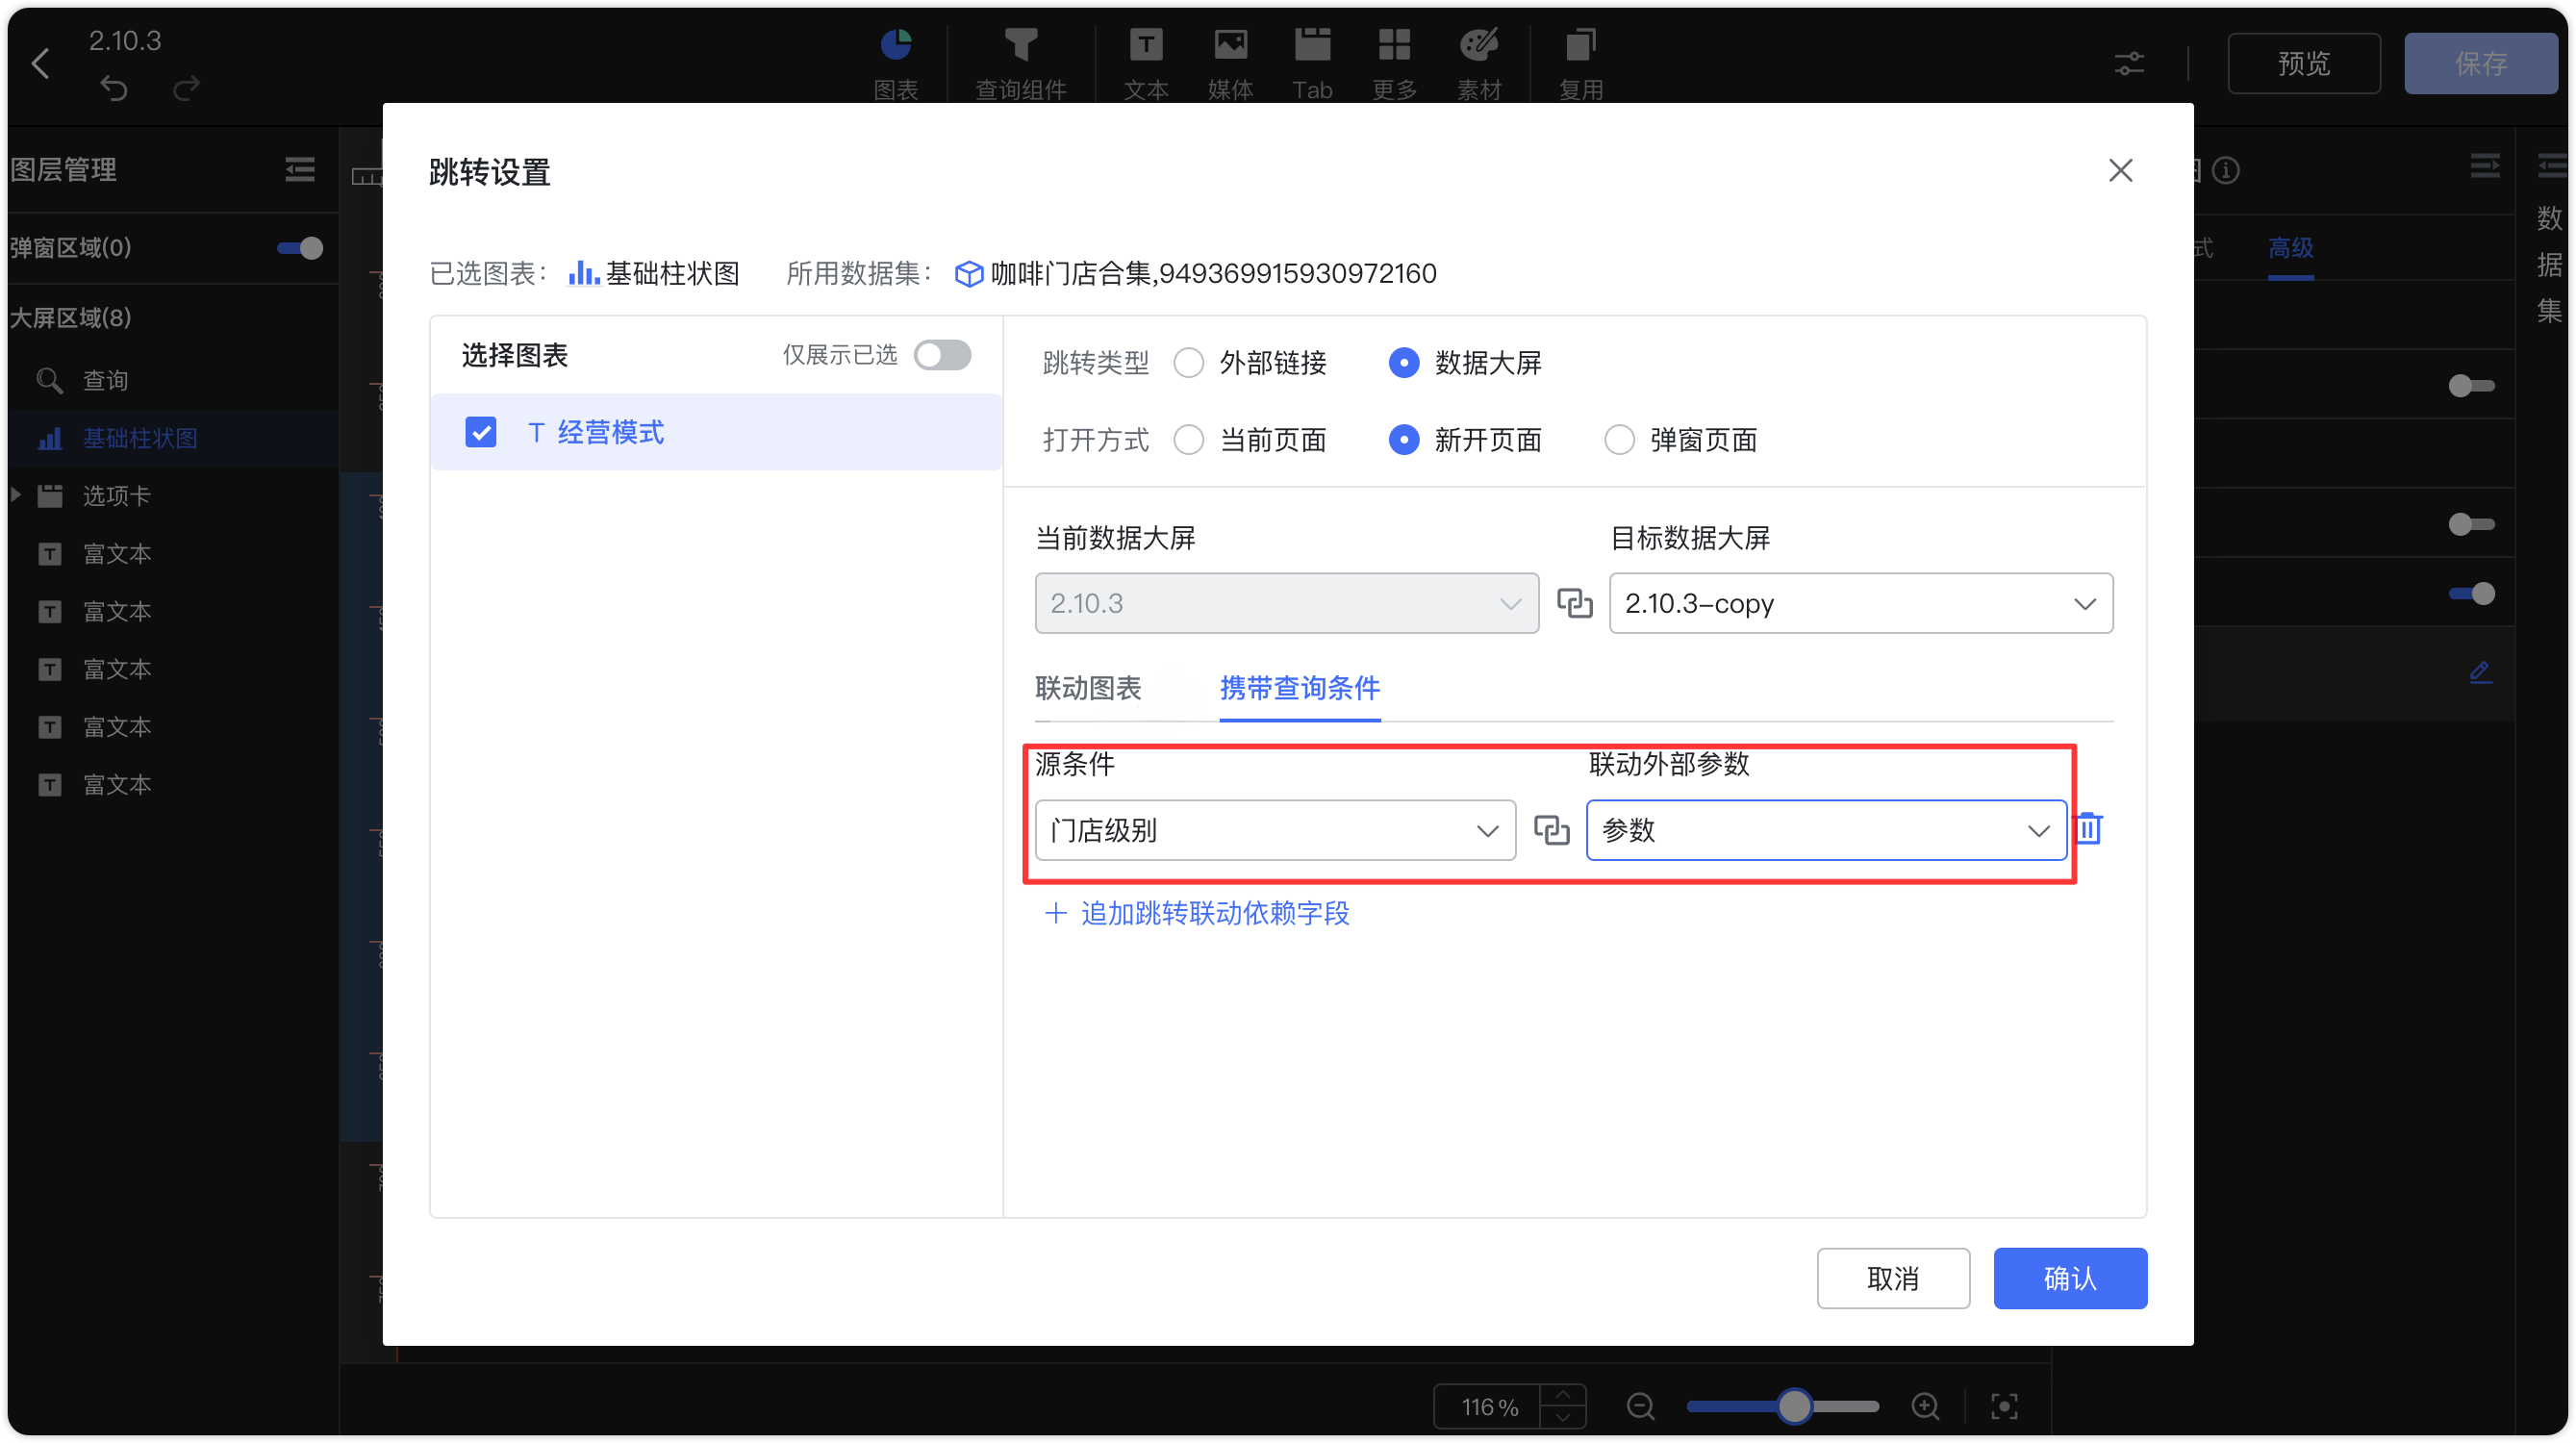Select the 当前页面 radio button
Screen dimensions: 2576x1443
coord(1188,440)
